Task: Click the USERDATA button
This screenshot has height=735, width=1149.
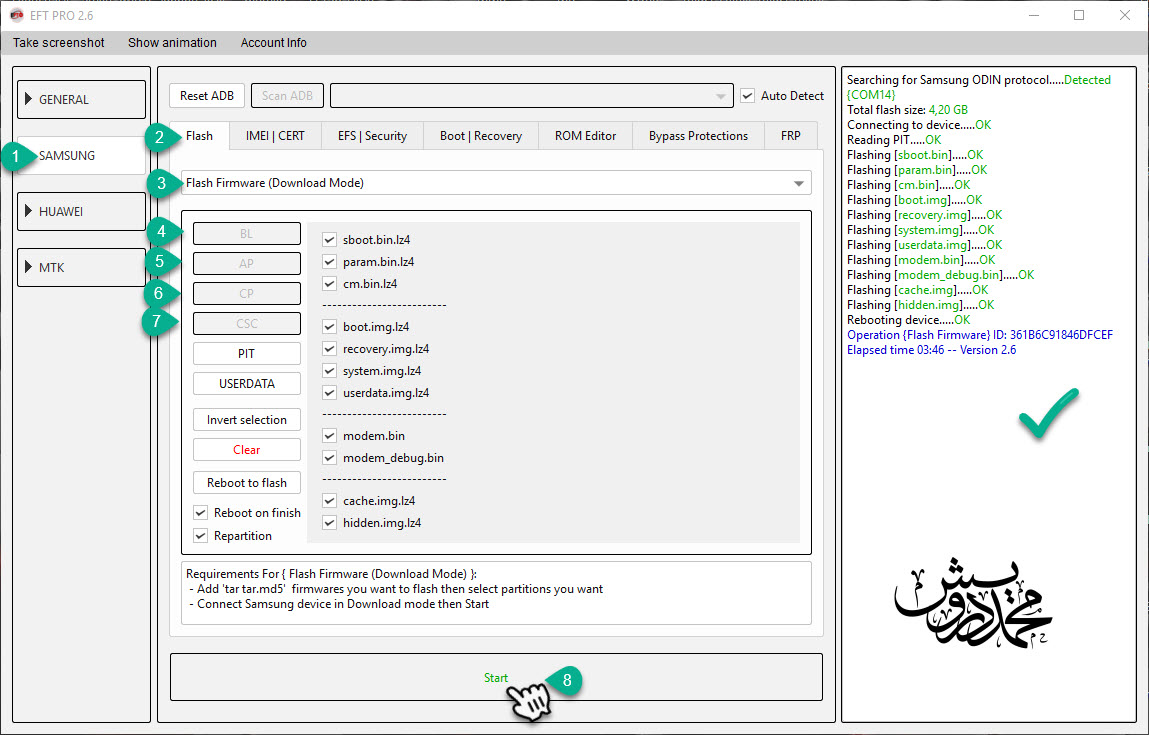Action: [247, 384]
